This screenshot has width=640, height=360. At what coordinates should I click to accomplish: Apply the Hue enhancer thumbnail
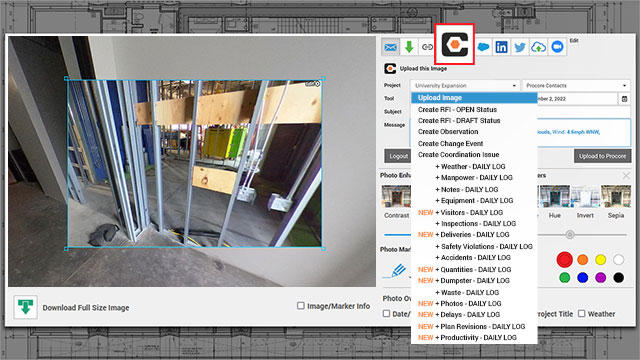click(554, 196)
